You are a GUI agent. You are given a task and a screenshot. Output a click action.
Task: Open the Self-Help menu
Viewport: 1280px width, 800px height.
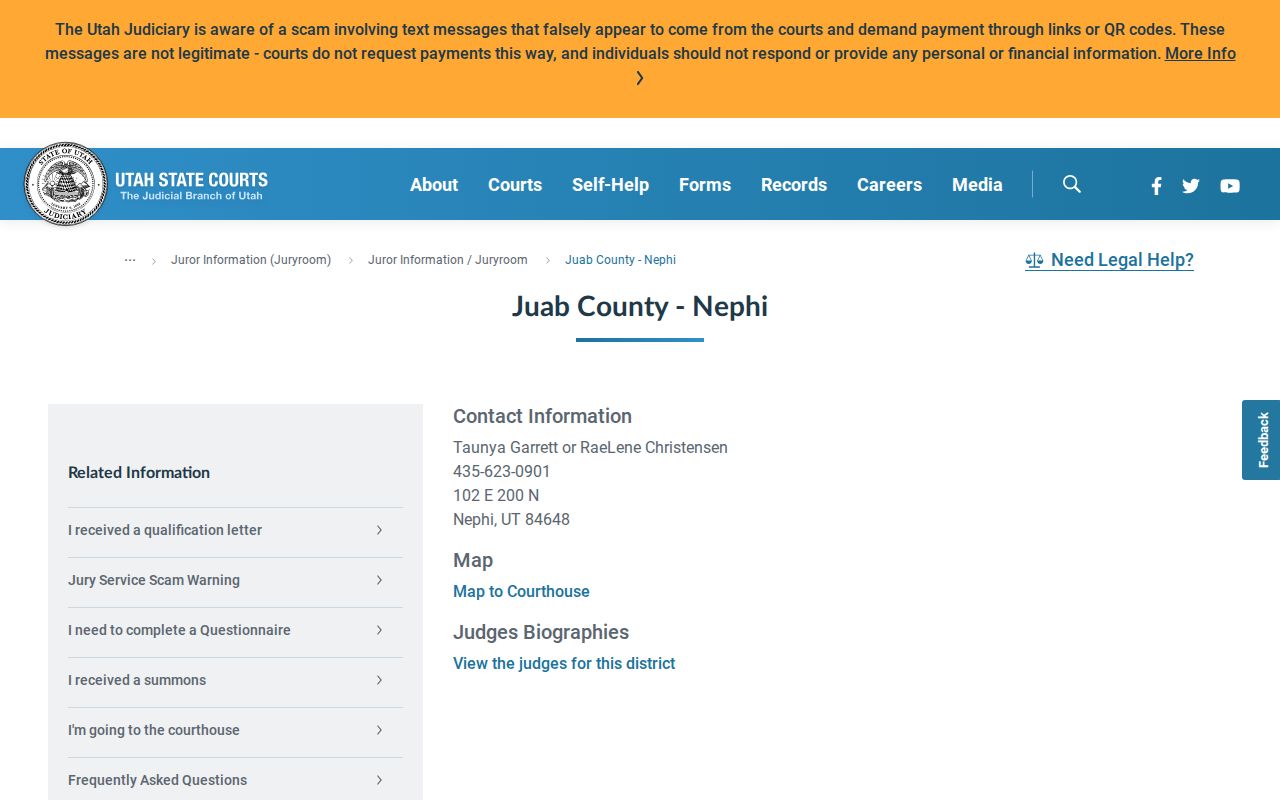(610, 185)
